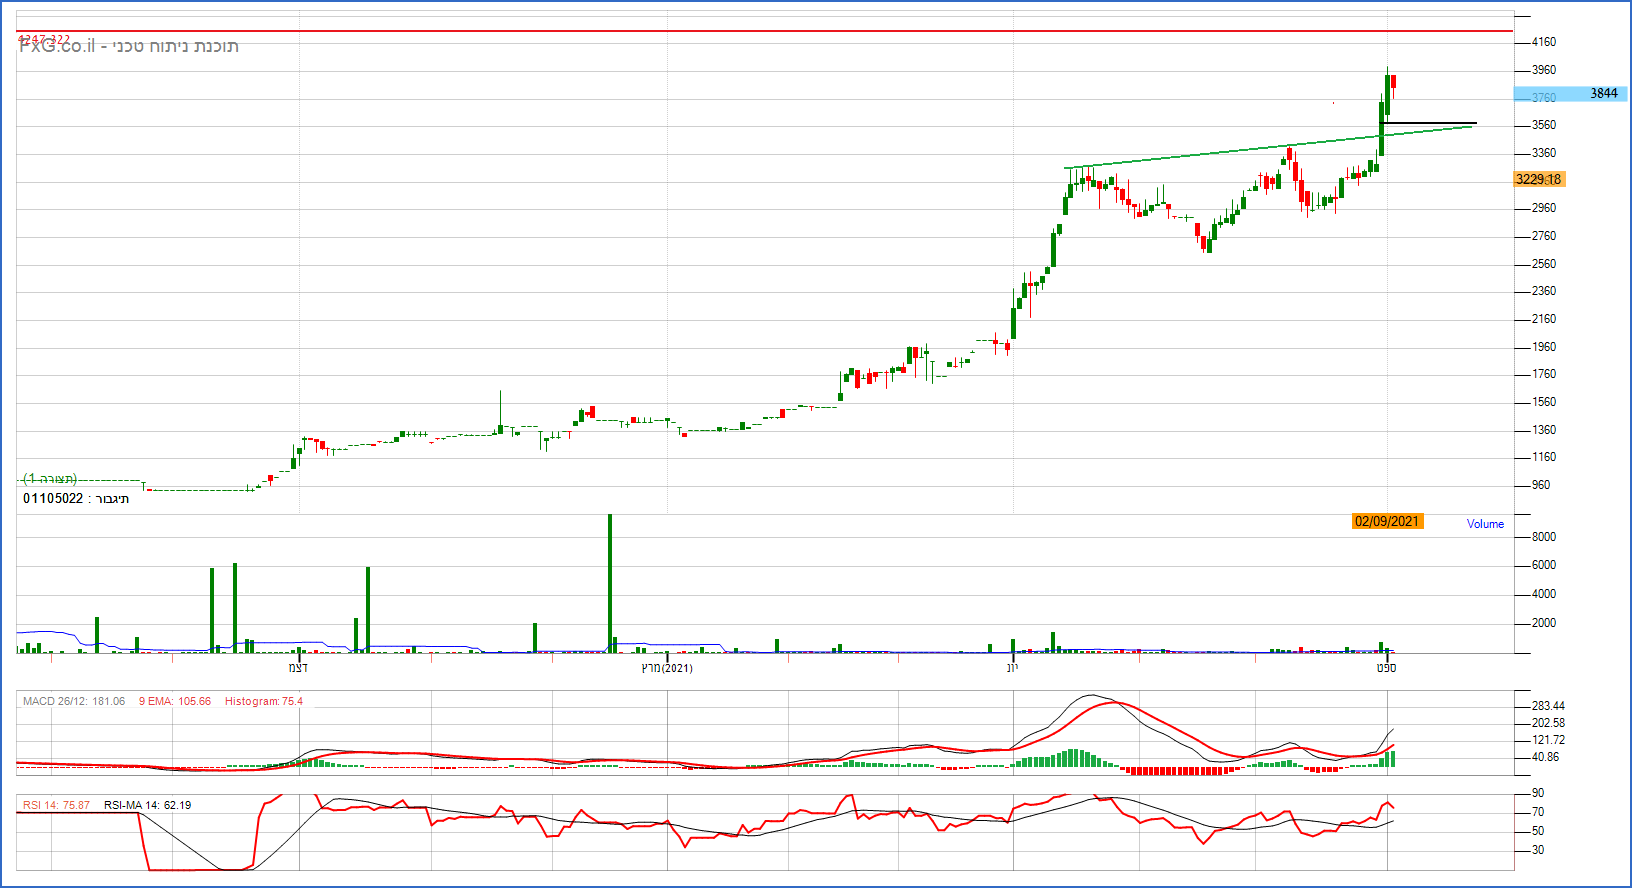Click the Histogram 75.4 label
Viewport: 1632px width, 888px height.
pos(263,701)
